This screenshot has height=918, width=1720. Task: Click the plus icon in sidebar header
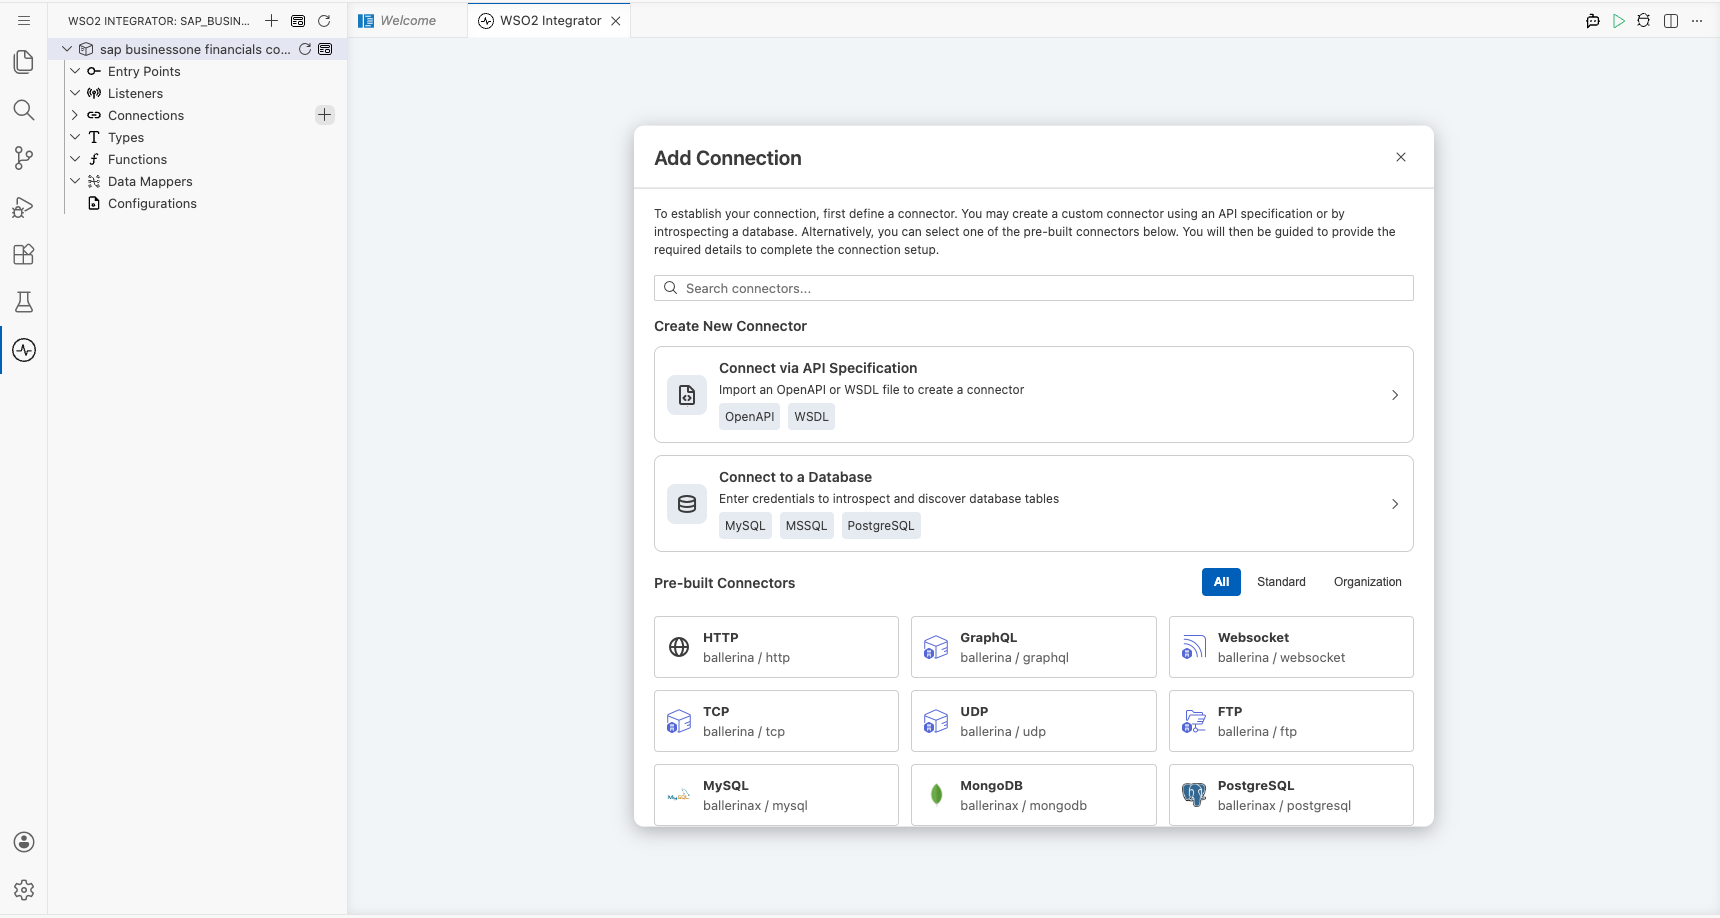coord(271,20)
